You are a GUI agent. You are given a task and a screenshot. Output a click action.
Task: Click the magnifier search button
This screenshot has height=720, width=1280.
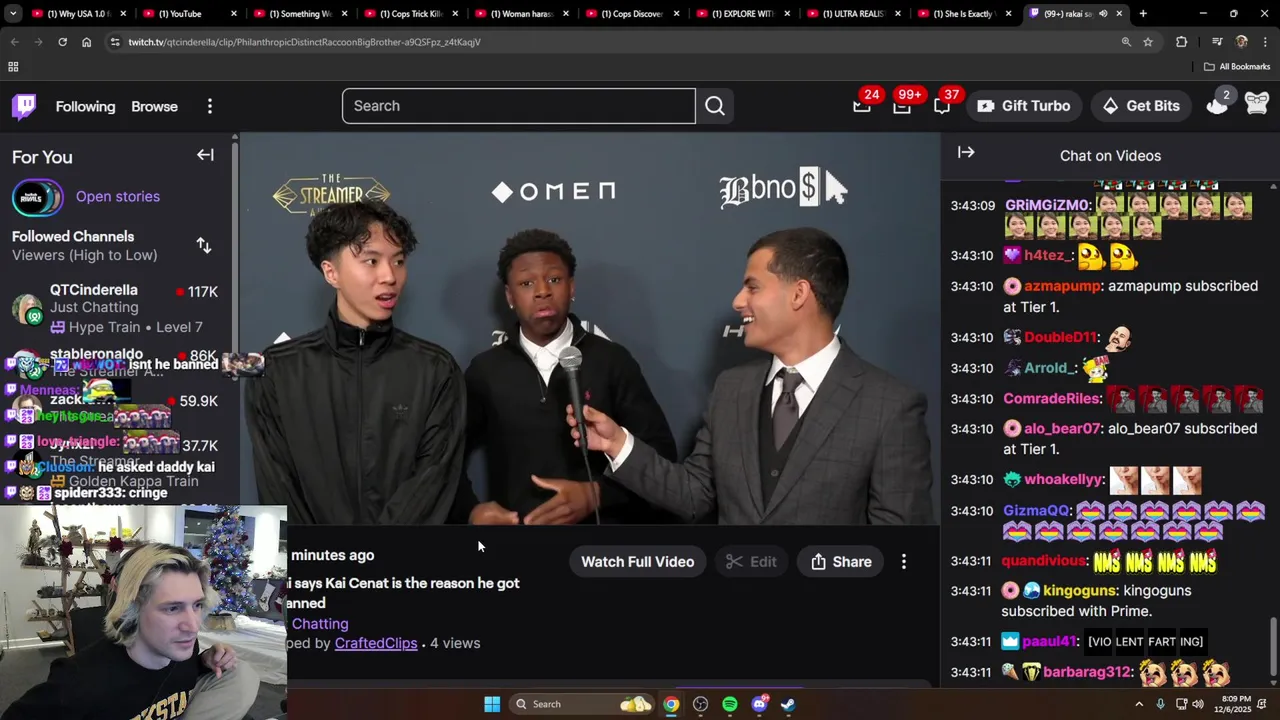click(715, 106)
